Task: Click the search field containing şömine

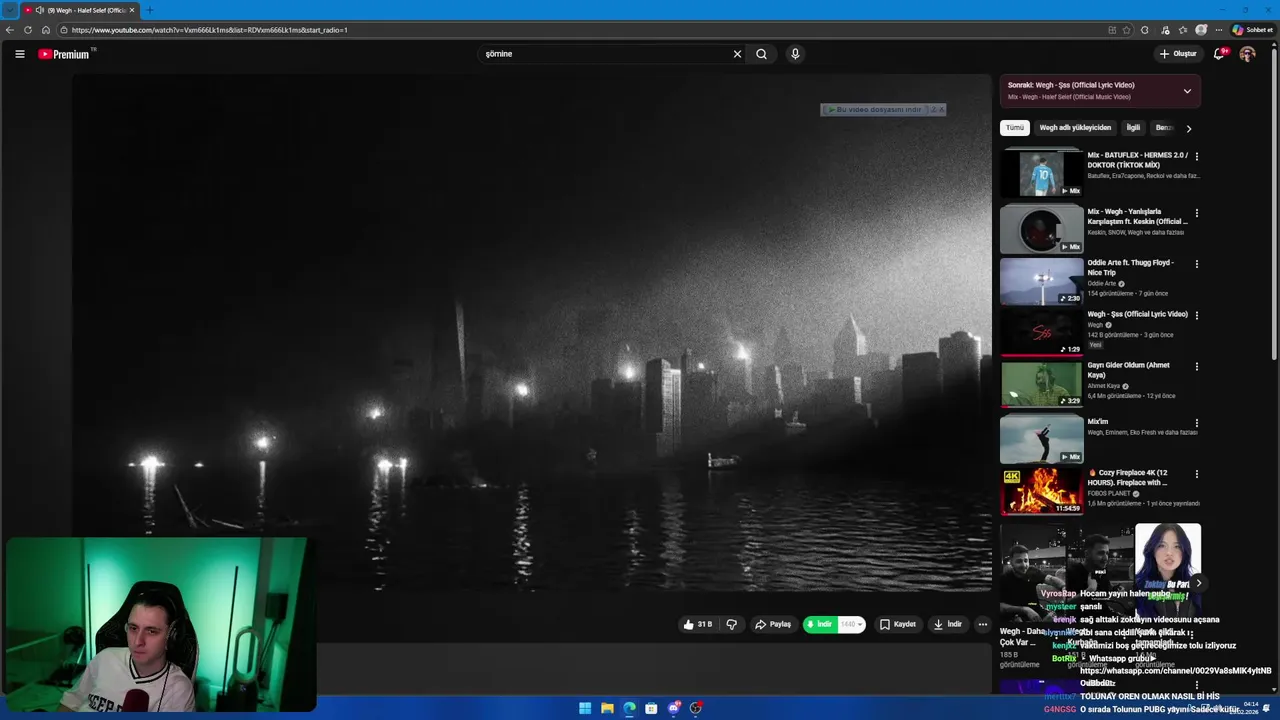Action: click(606, 54)
